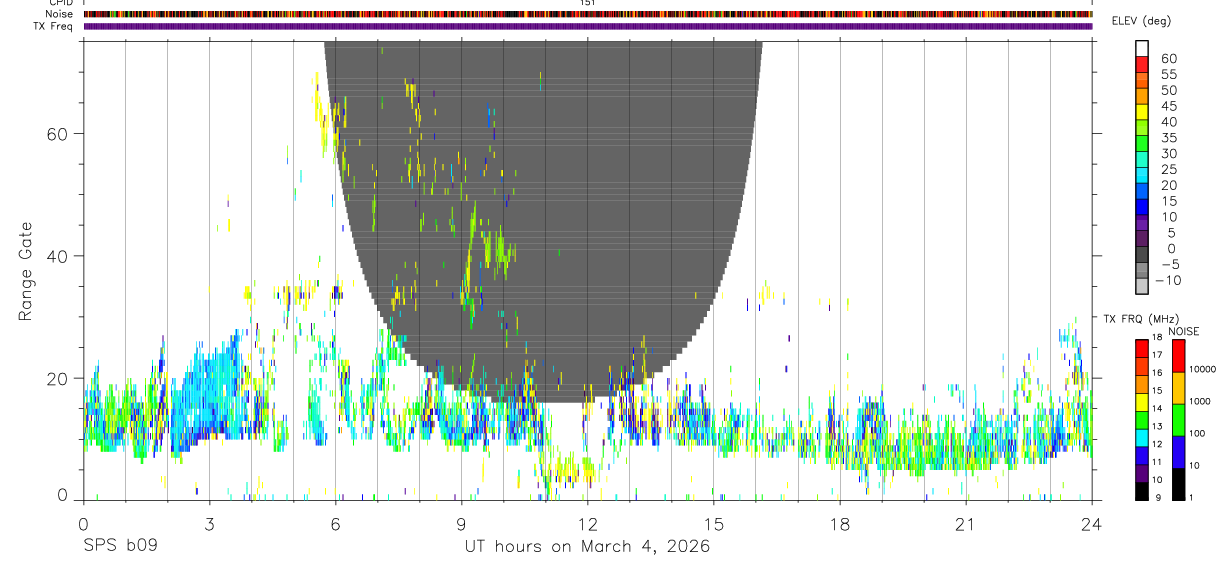This screenshot has height=567, width=1228.
Task: Pick the green swatch in the NOISE colorbar
Action: pyautogui.click(x=1178, y=420)
